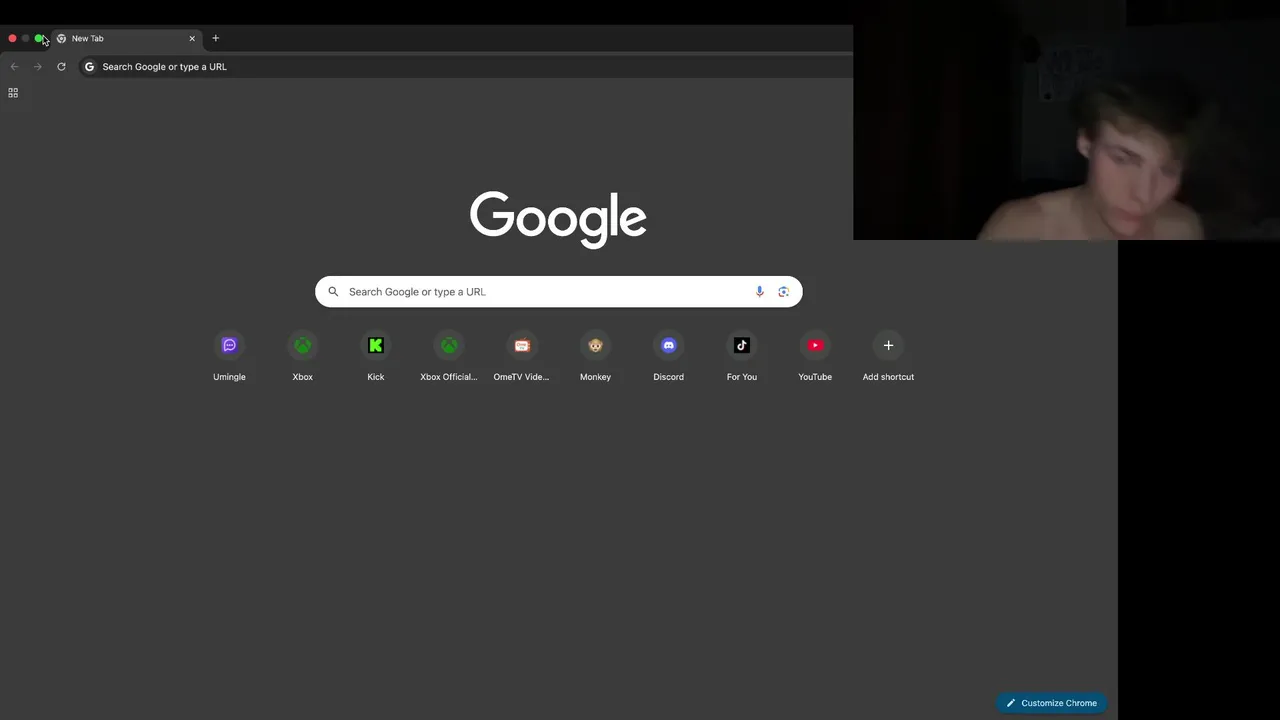Open the OmeTV Video shortcut
The height and width of the screenshot is (720, 1280).
point(522,357)
